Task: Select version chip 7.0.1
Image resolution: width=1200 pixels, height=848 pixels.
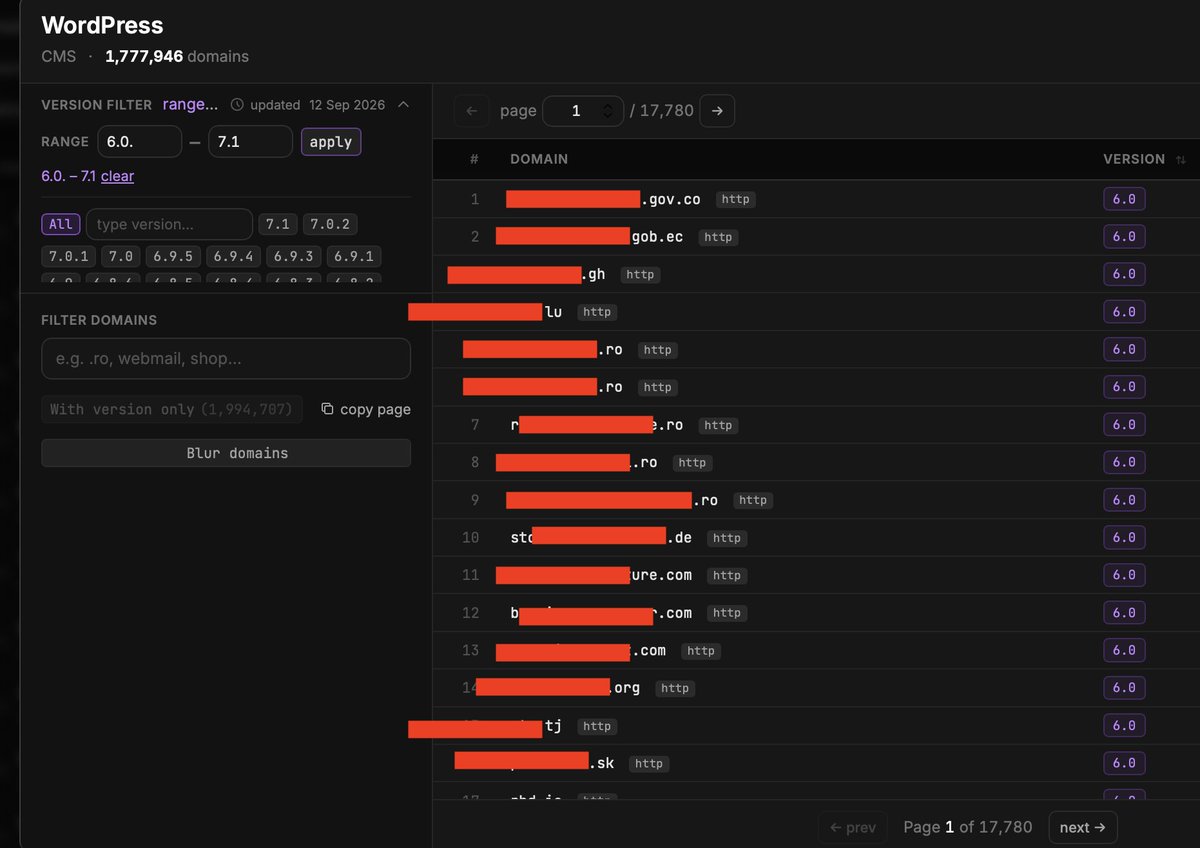Action: point(68,256)
